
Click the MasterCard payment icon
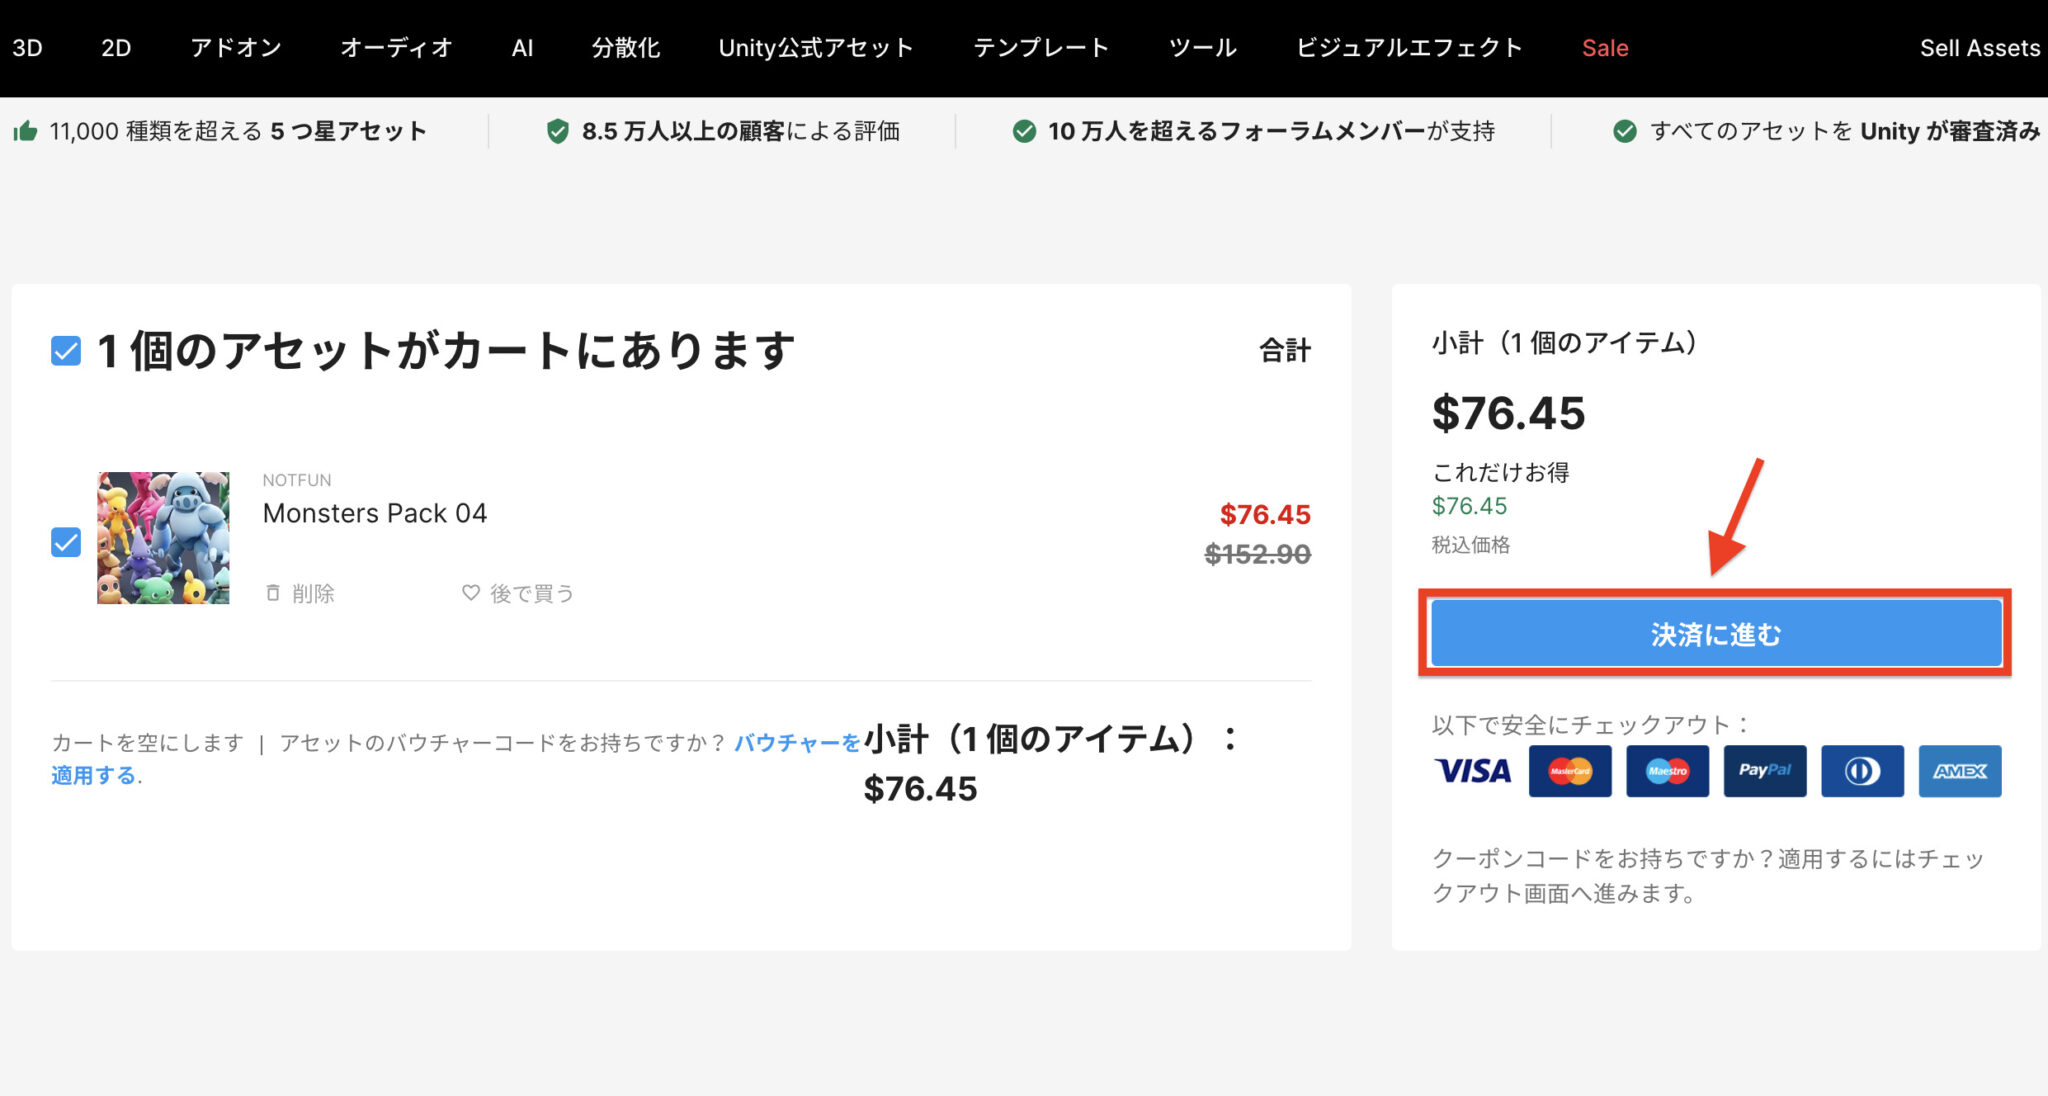pyautogui.click(x=1568, y=771)
